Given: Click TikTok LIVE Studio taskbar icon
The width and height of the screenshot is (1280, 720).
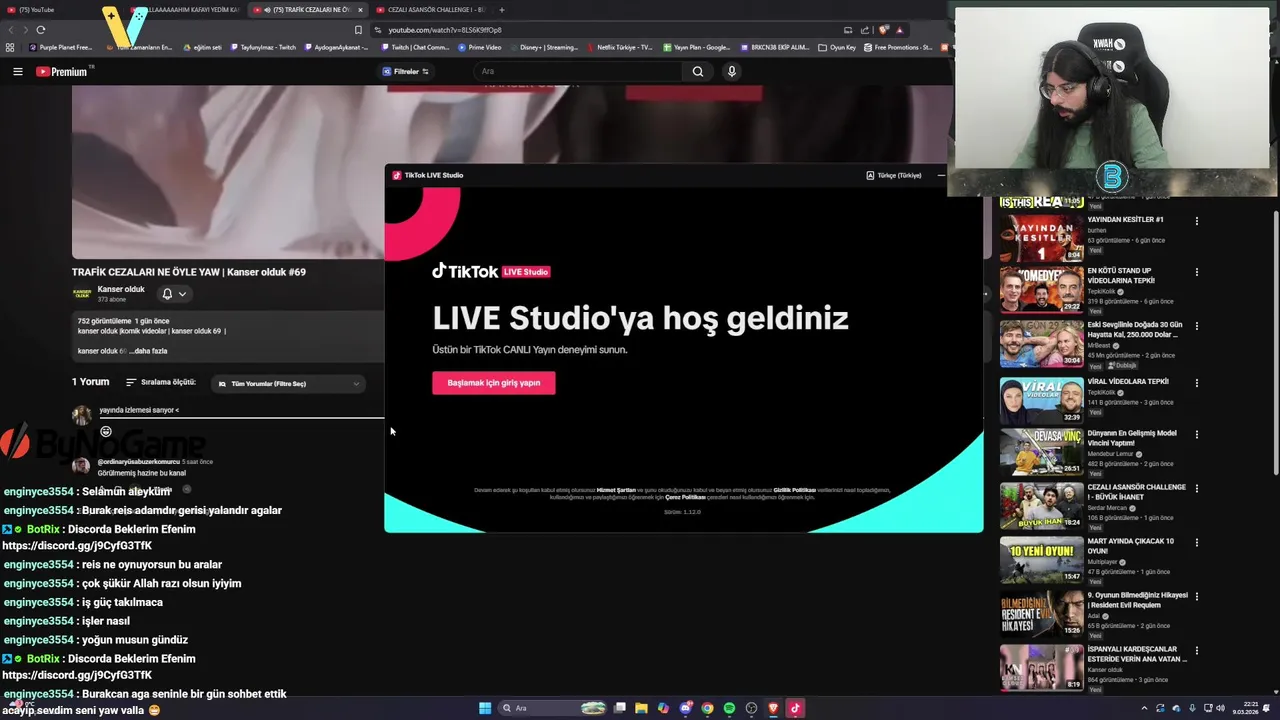Looking at the screenshot, I should [795, 708].
